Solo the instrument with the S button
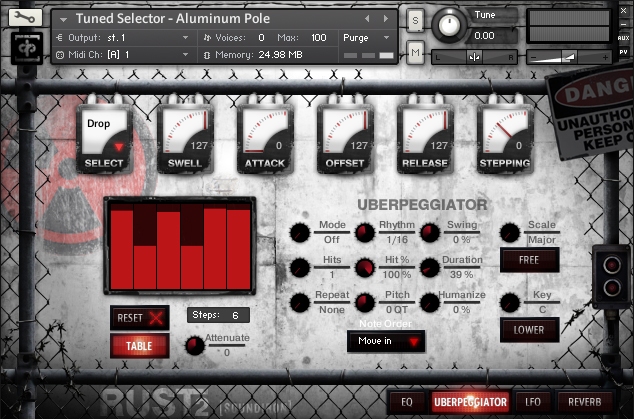The width and height of the screenshot is (634, 419). tap(415, 20)
